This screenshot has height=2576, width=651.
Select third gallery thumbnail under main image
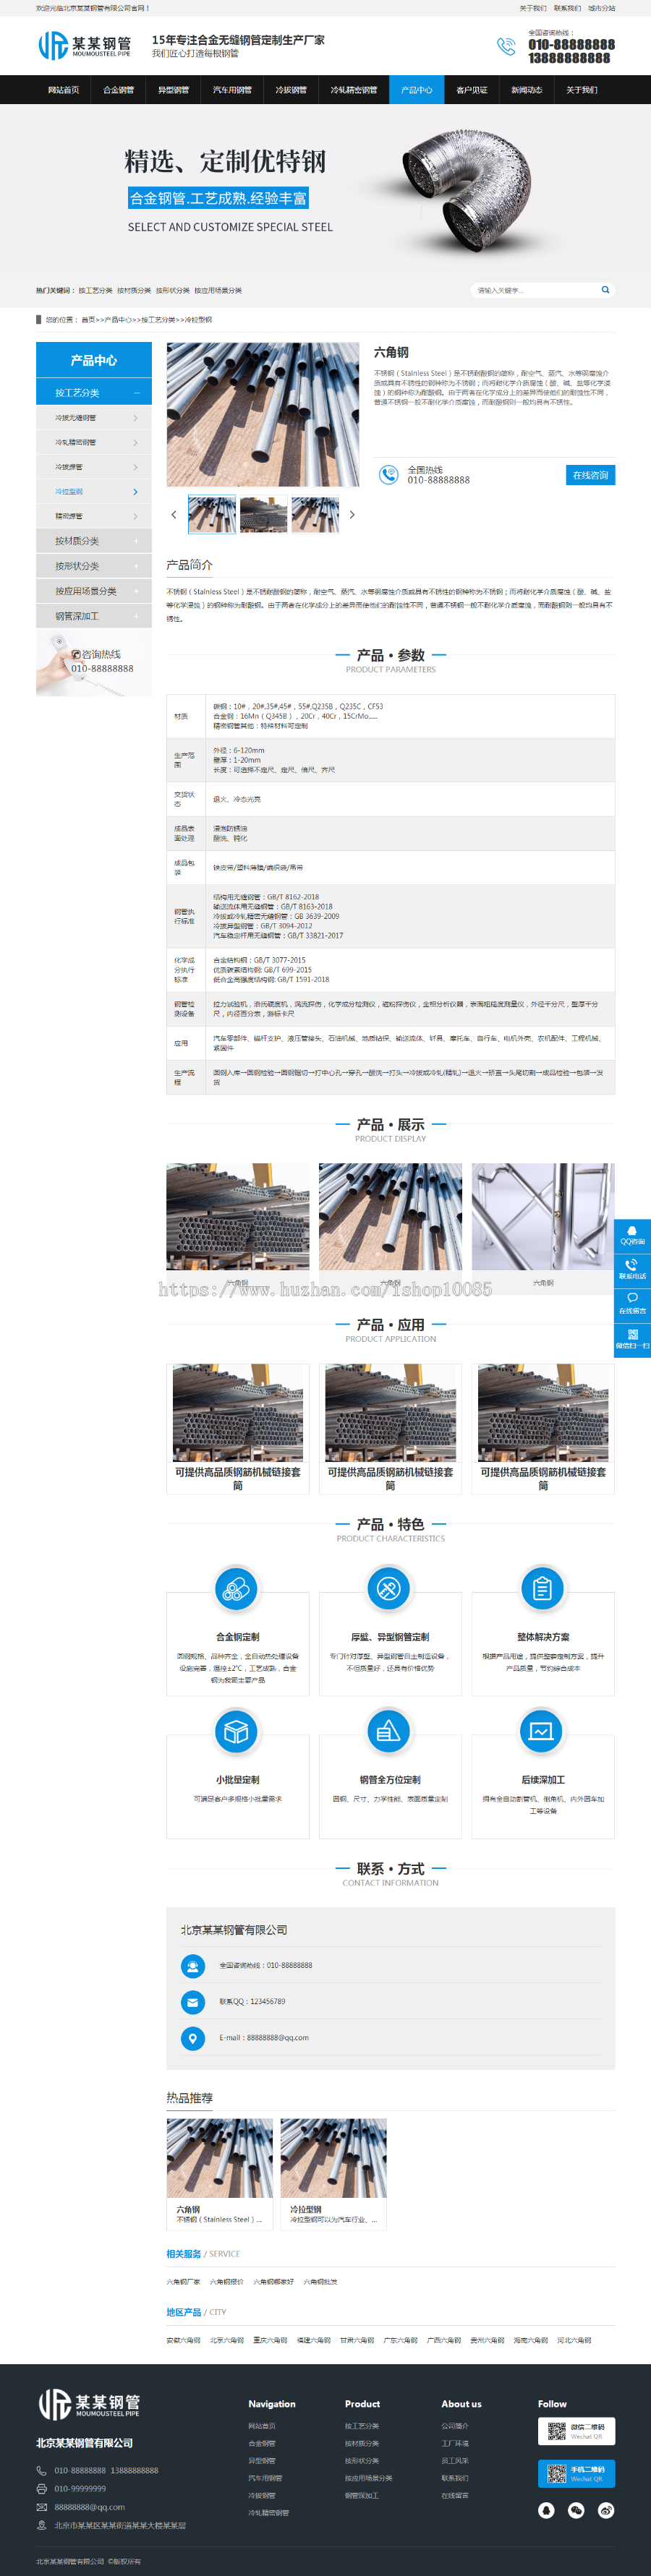315,514
